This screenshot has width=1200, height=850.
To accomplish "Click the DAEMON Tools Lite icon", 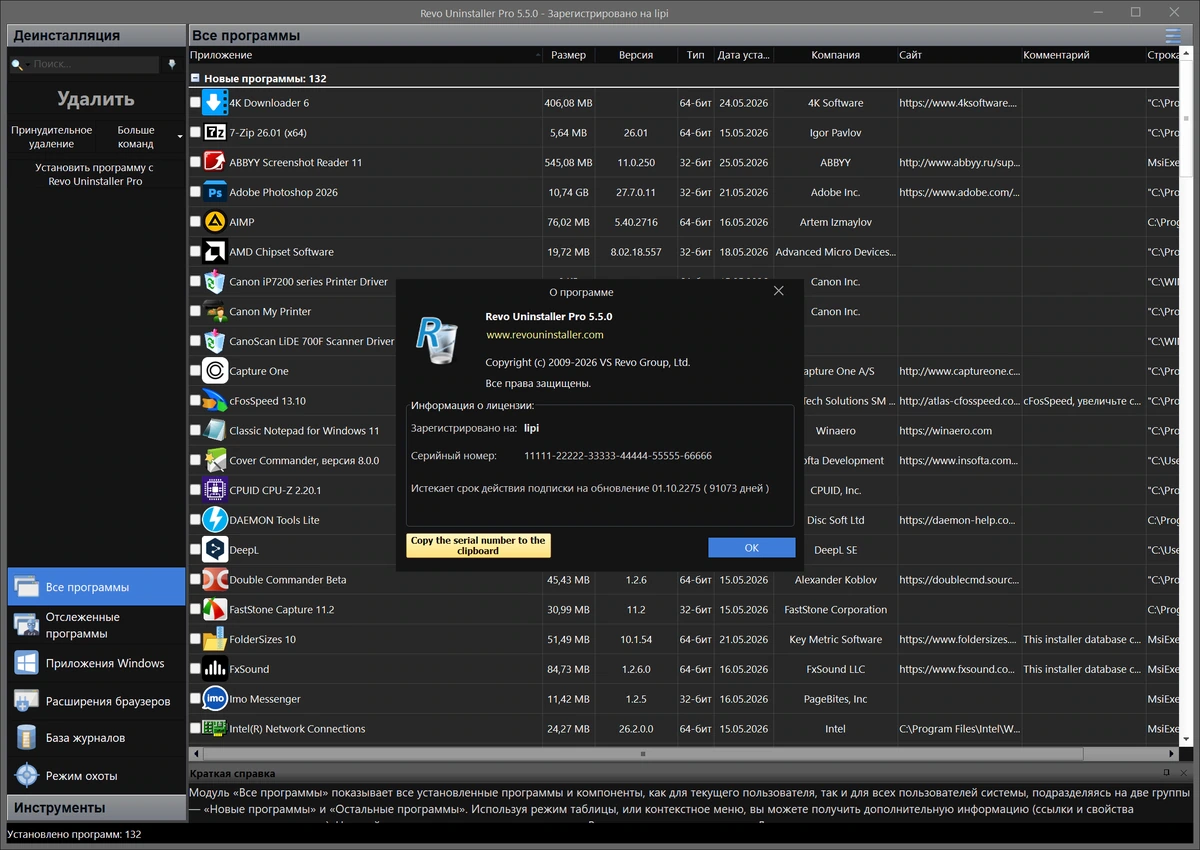I will tap(215, 520).
